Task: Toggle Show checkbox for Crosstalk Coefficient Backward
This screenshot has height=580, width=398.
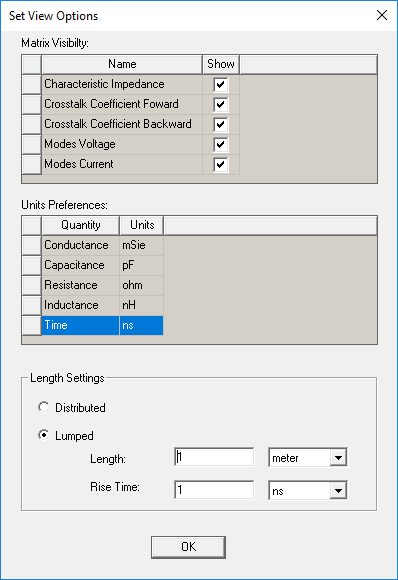Action: point(221,125)
